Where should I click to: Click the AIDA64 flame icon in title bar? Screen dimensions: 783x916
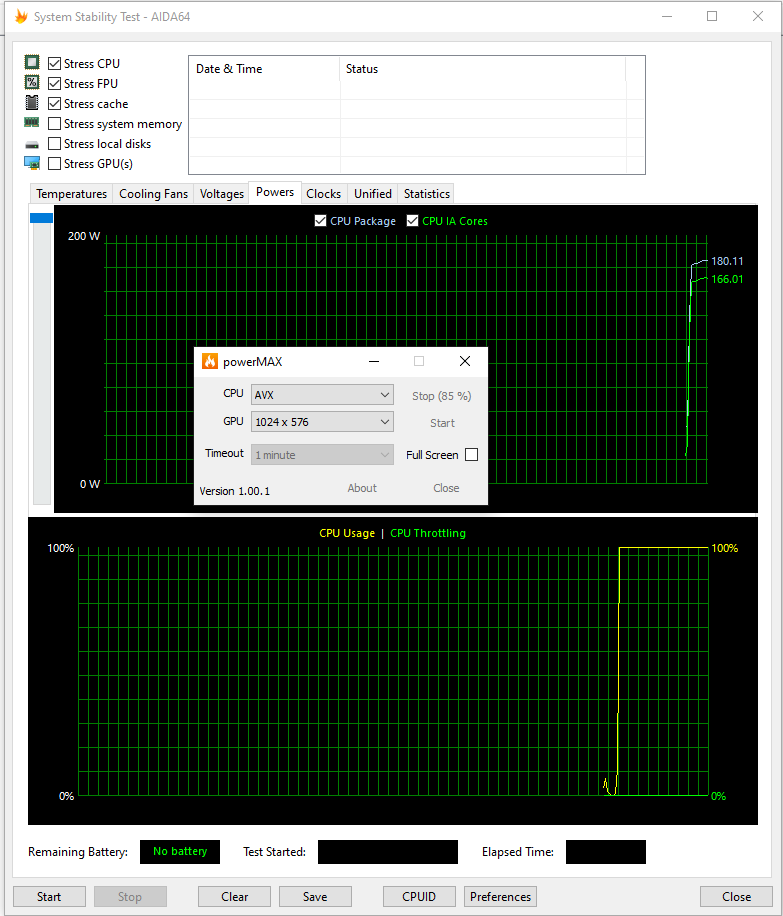coord(21,16)
